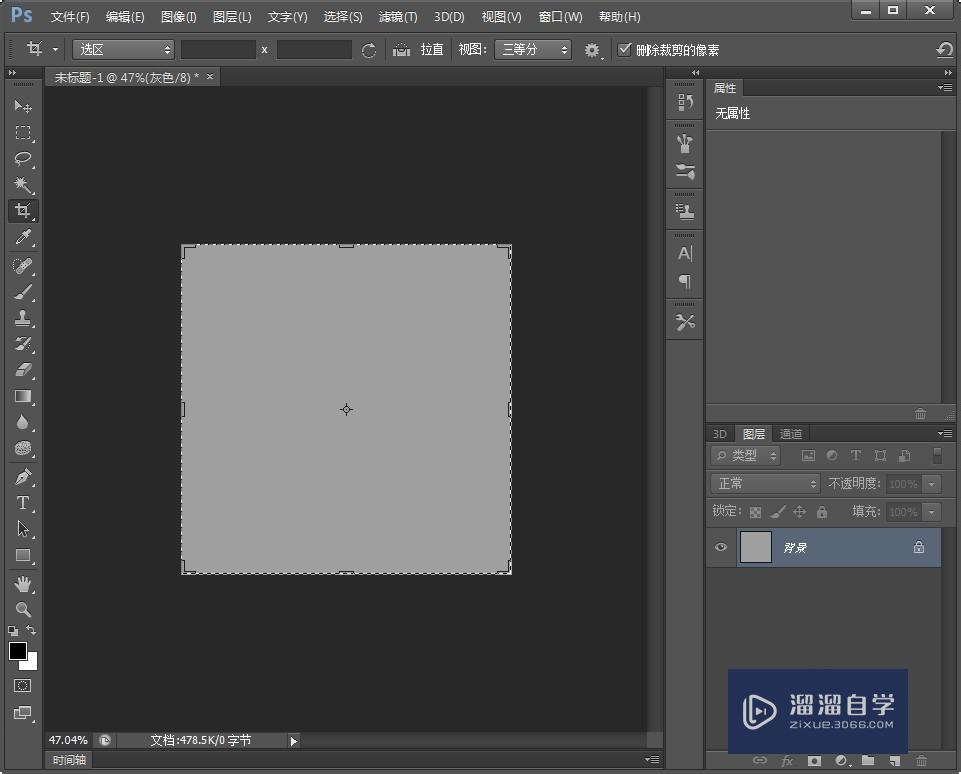
Task: Hide the 背景 layer visibility
Action: tap(720, 547)
